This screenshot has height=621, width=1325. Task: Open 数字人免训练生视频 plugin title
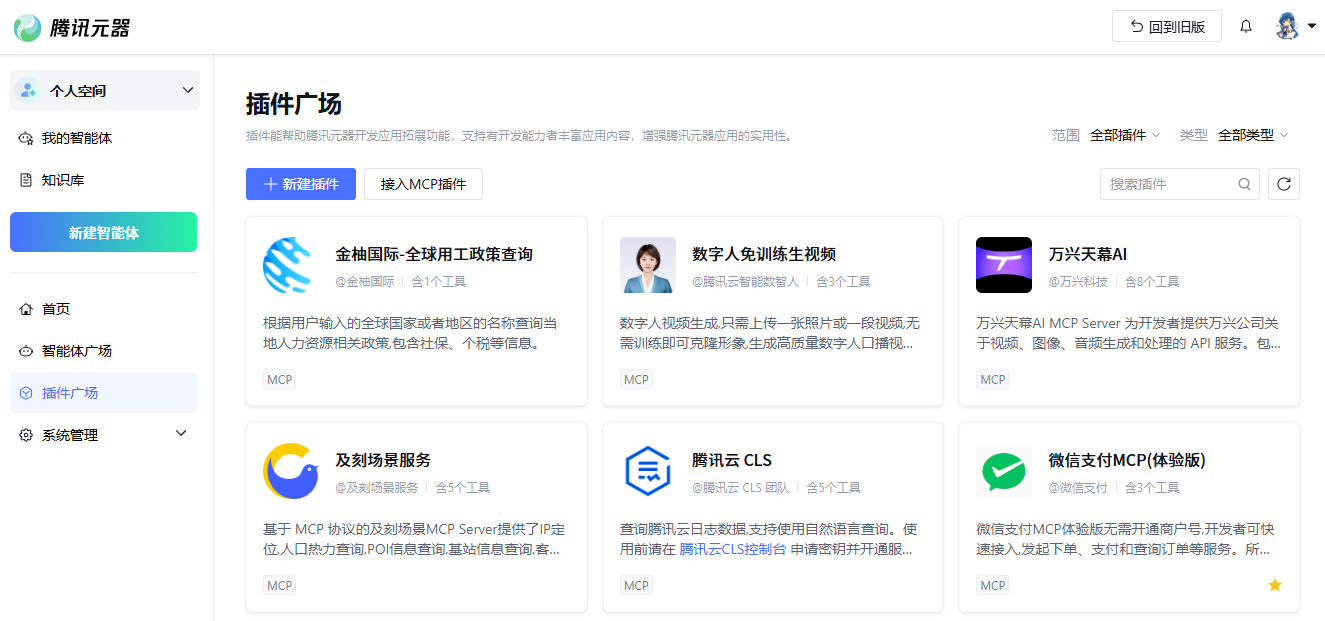[764, 254]
